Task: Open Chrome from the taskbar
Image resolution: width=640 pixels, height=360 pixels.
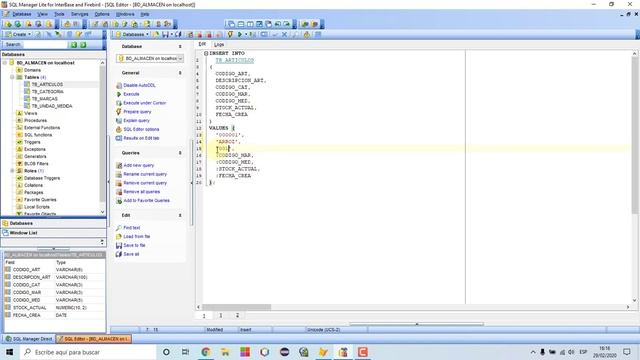Action: click(x=205, y=352)
